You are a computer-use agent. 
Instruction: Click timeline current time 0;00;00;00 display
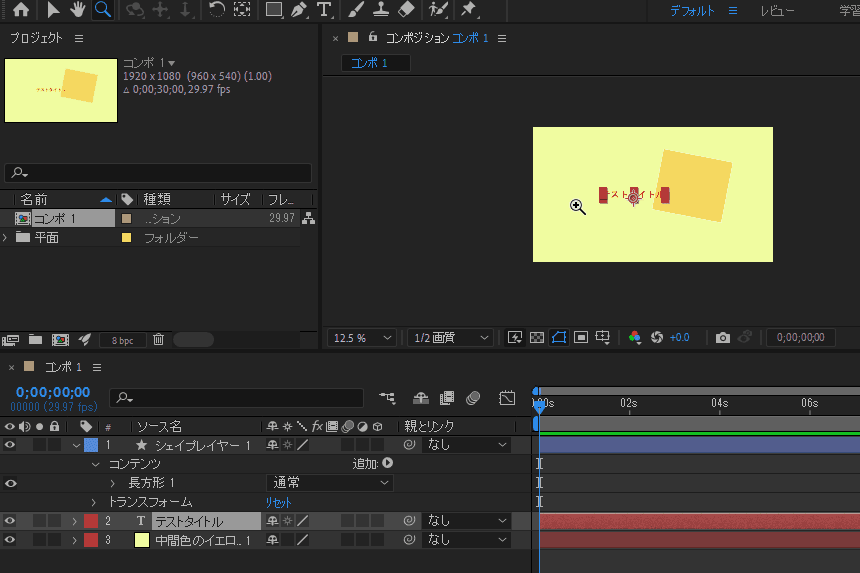tap(53, 392)
